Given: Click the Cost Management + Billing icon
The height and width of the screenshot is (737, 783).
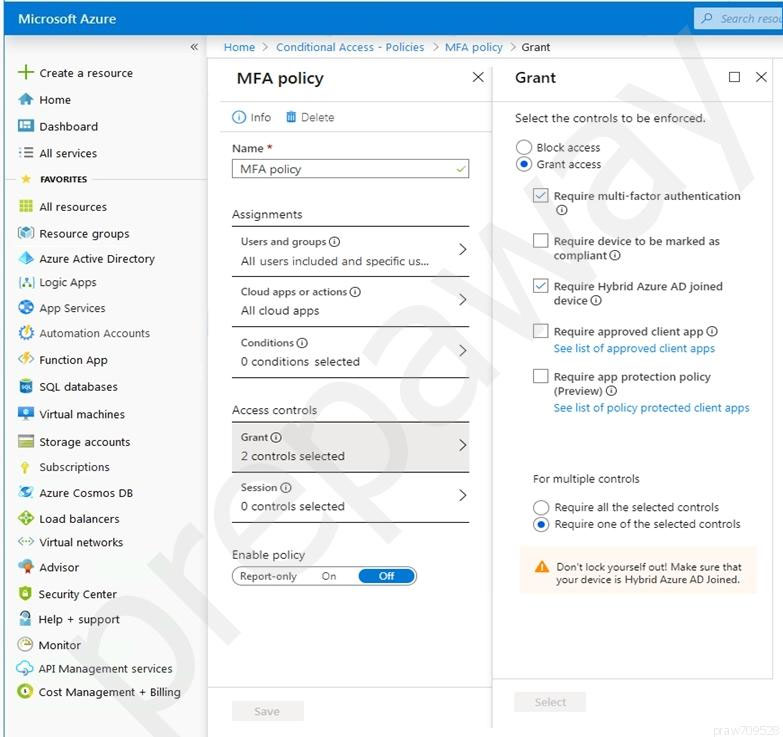Looking at the screenshot, I should point(24,691).
